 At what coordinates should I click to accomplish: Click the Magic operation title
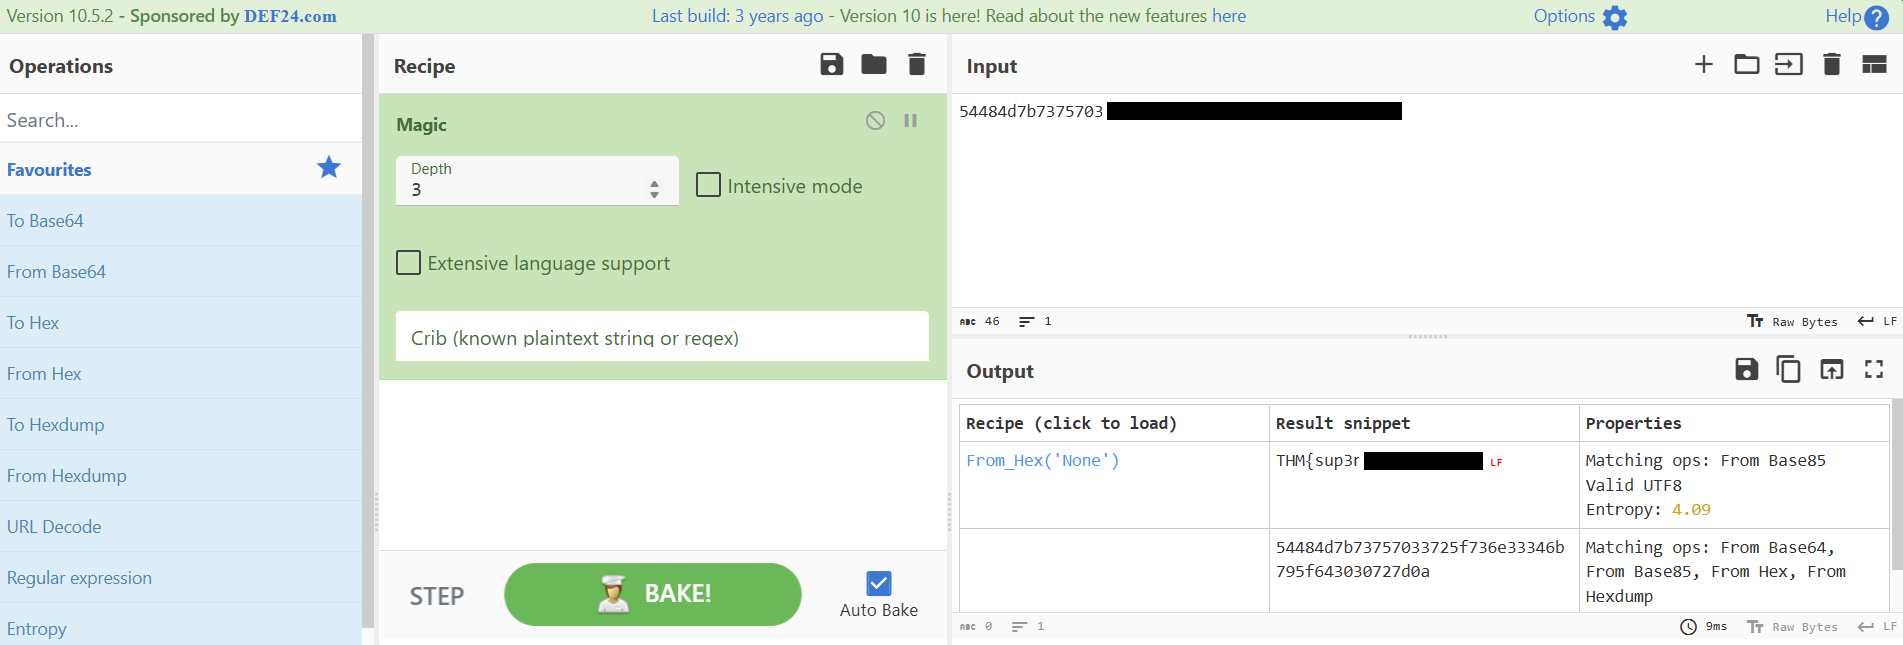(x=421, y=125)
